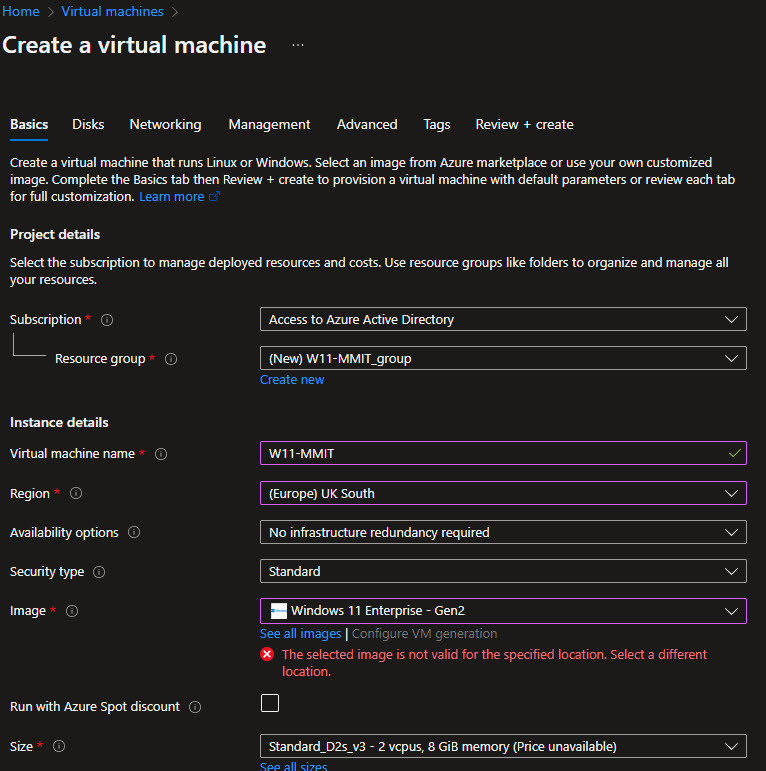Click Configure VM generation link
The width and height of the screenshot is (766, 771).
[x=424, y=634]
